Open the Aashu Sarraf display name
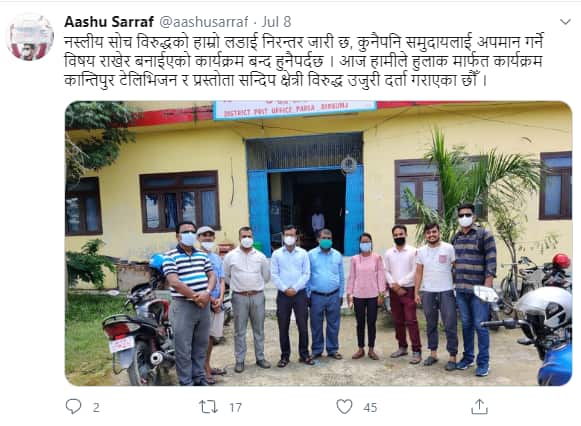The width and height of the screenshot is (581, 426). click(x=109, y=22)
